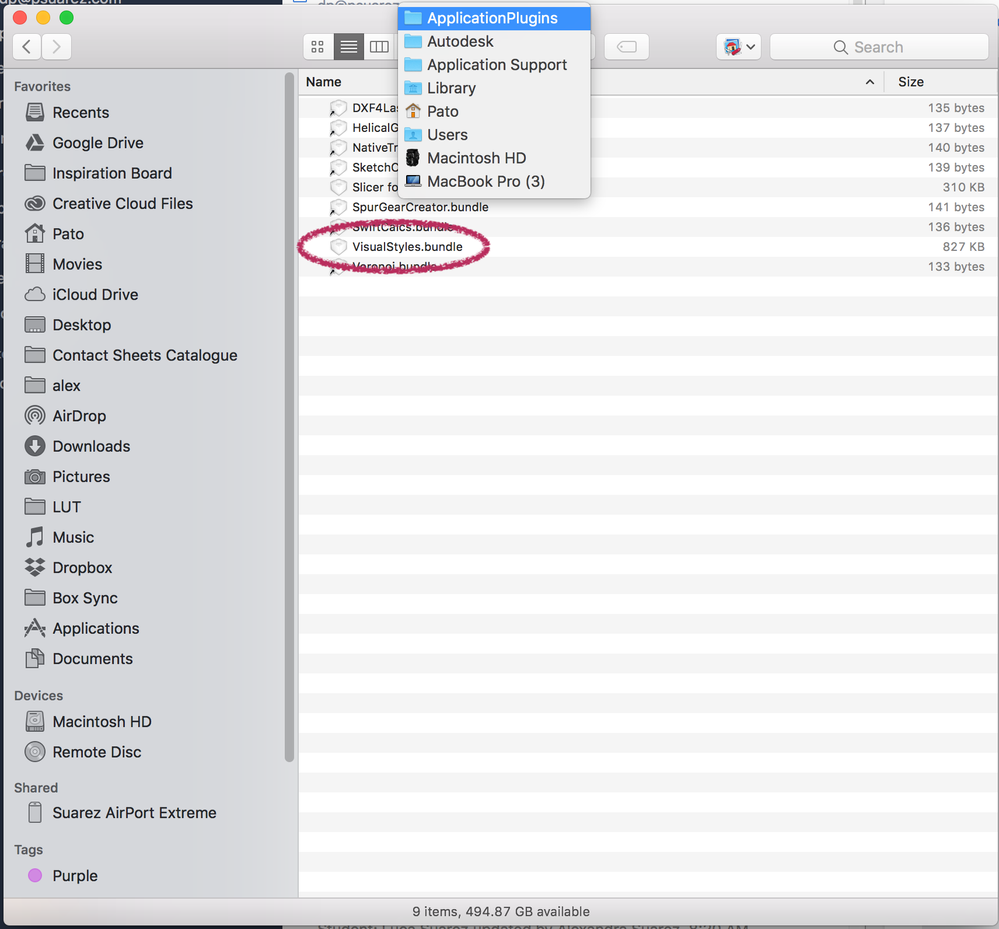Screen dimensions: 999x929
Task: Open Google Drive from the sidebar
Action: point(83,143)
